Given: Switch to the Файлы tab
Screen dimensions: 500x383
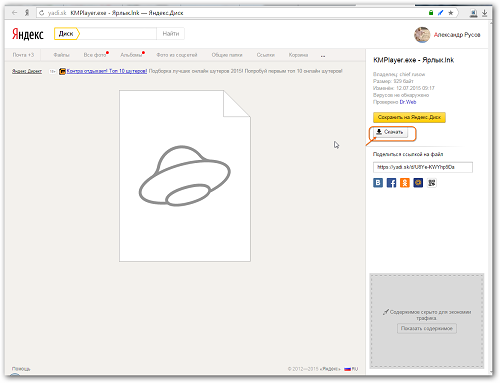Looking at the screenshot, I should coord(62,55).
